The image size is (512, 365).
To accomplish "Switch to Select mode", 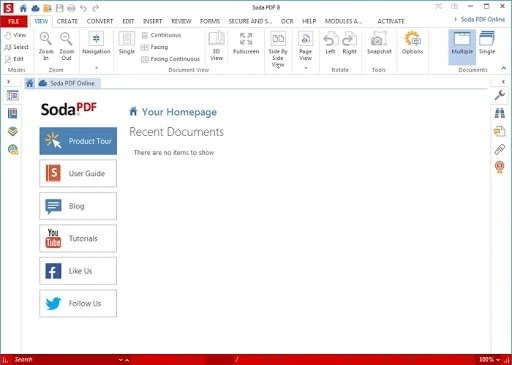I will click(x=16, y=47).
